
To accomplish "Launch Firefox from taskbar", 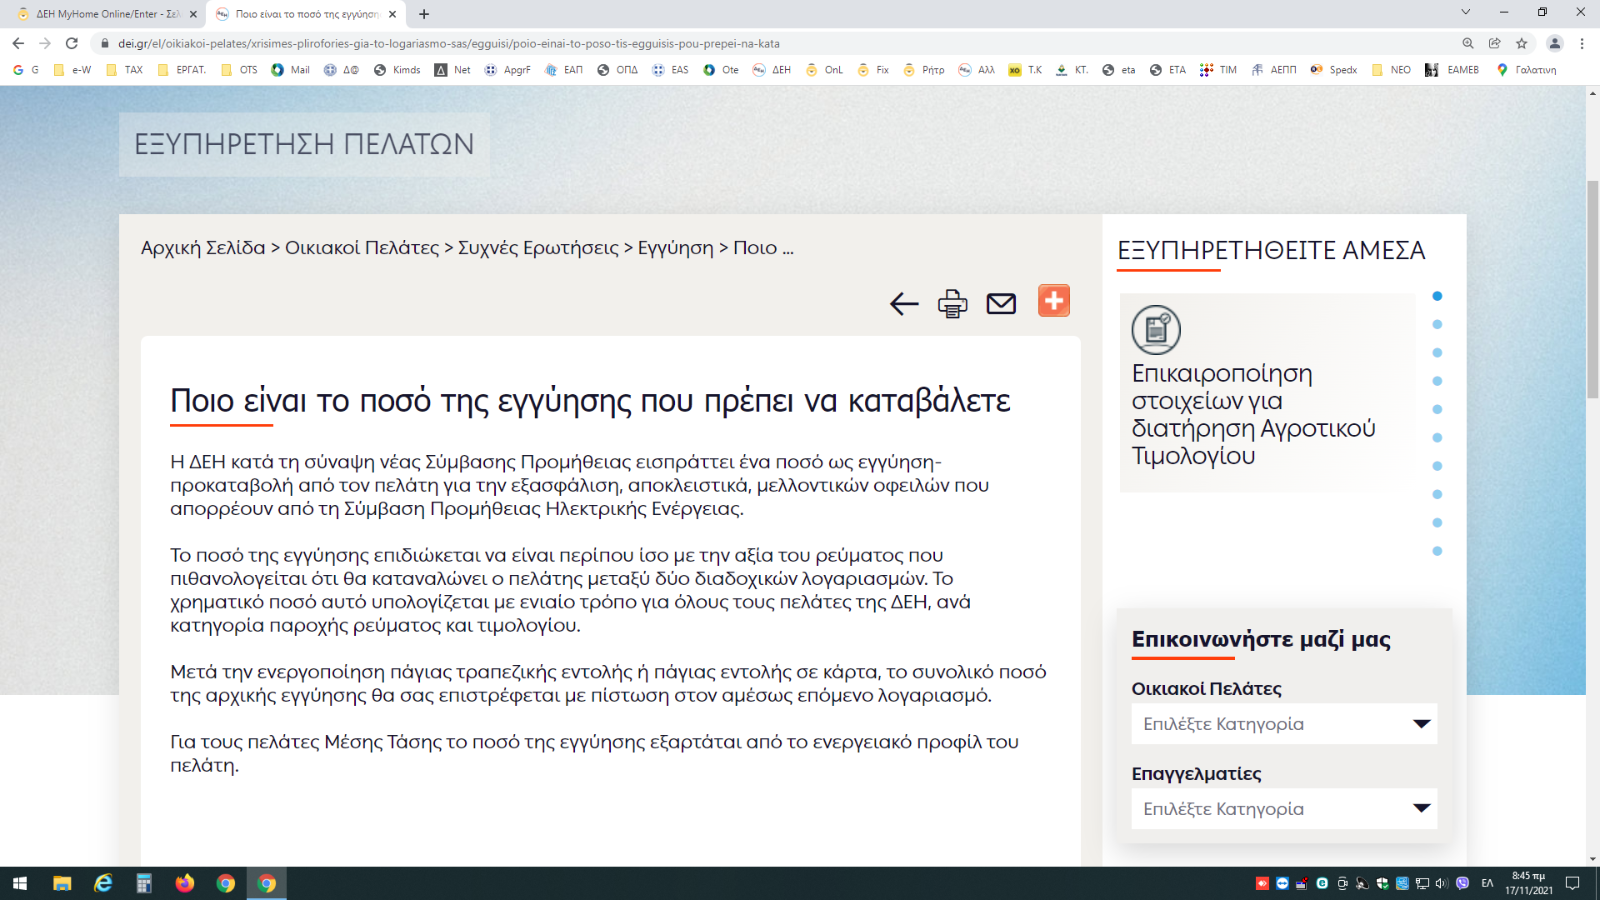I will [185, 883].
